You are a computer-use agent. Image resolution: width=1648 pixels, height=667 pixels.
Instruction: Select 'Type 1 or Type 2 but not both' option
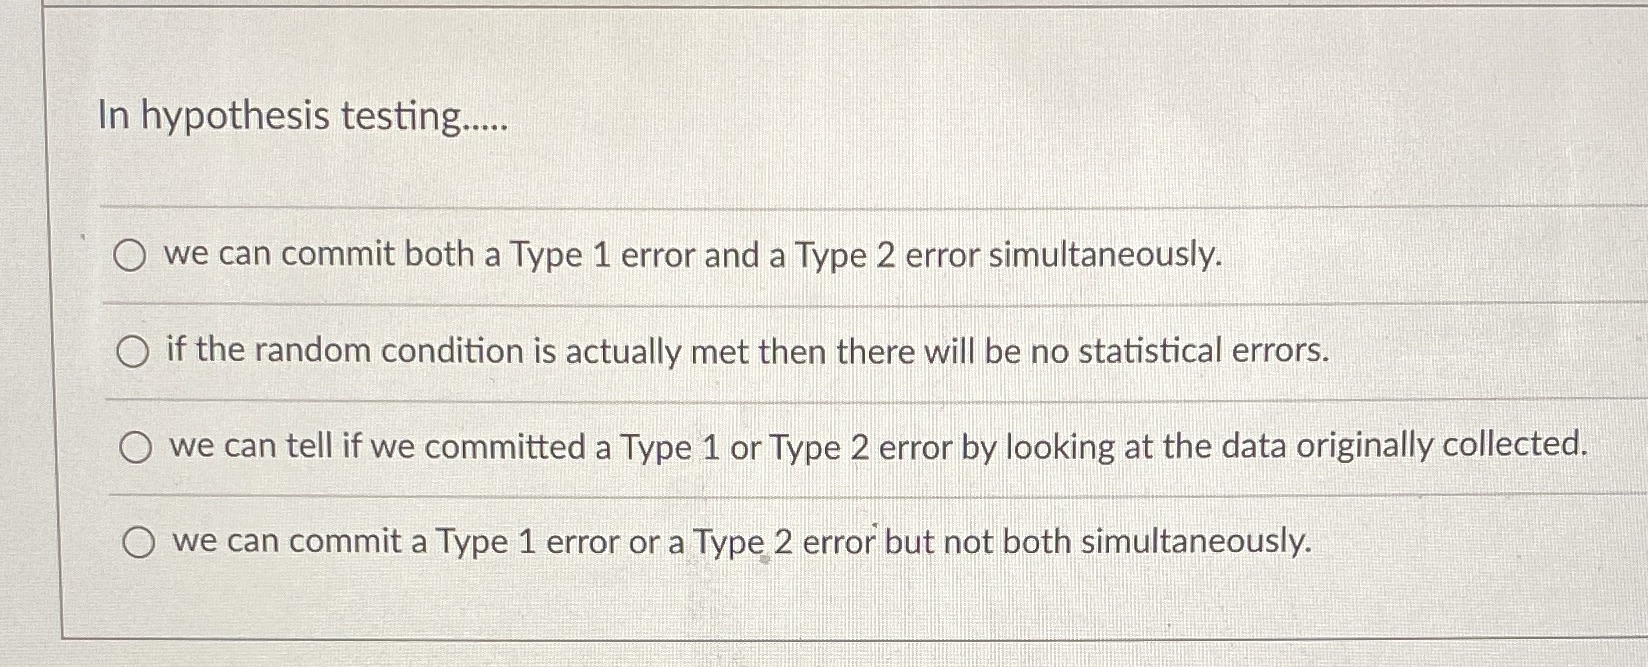point(140,542)
